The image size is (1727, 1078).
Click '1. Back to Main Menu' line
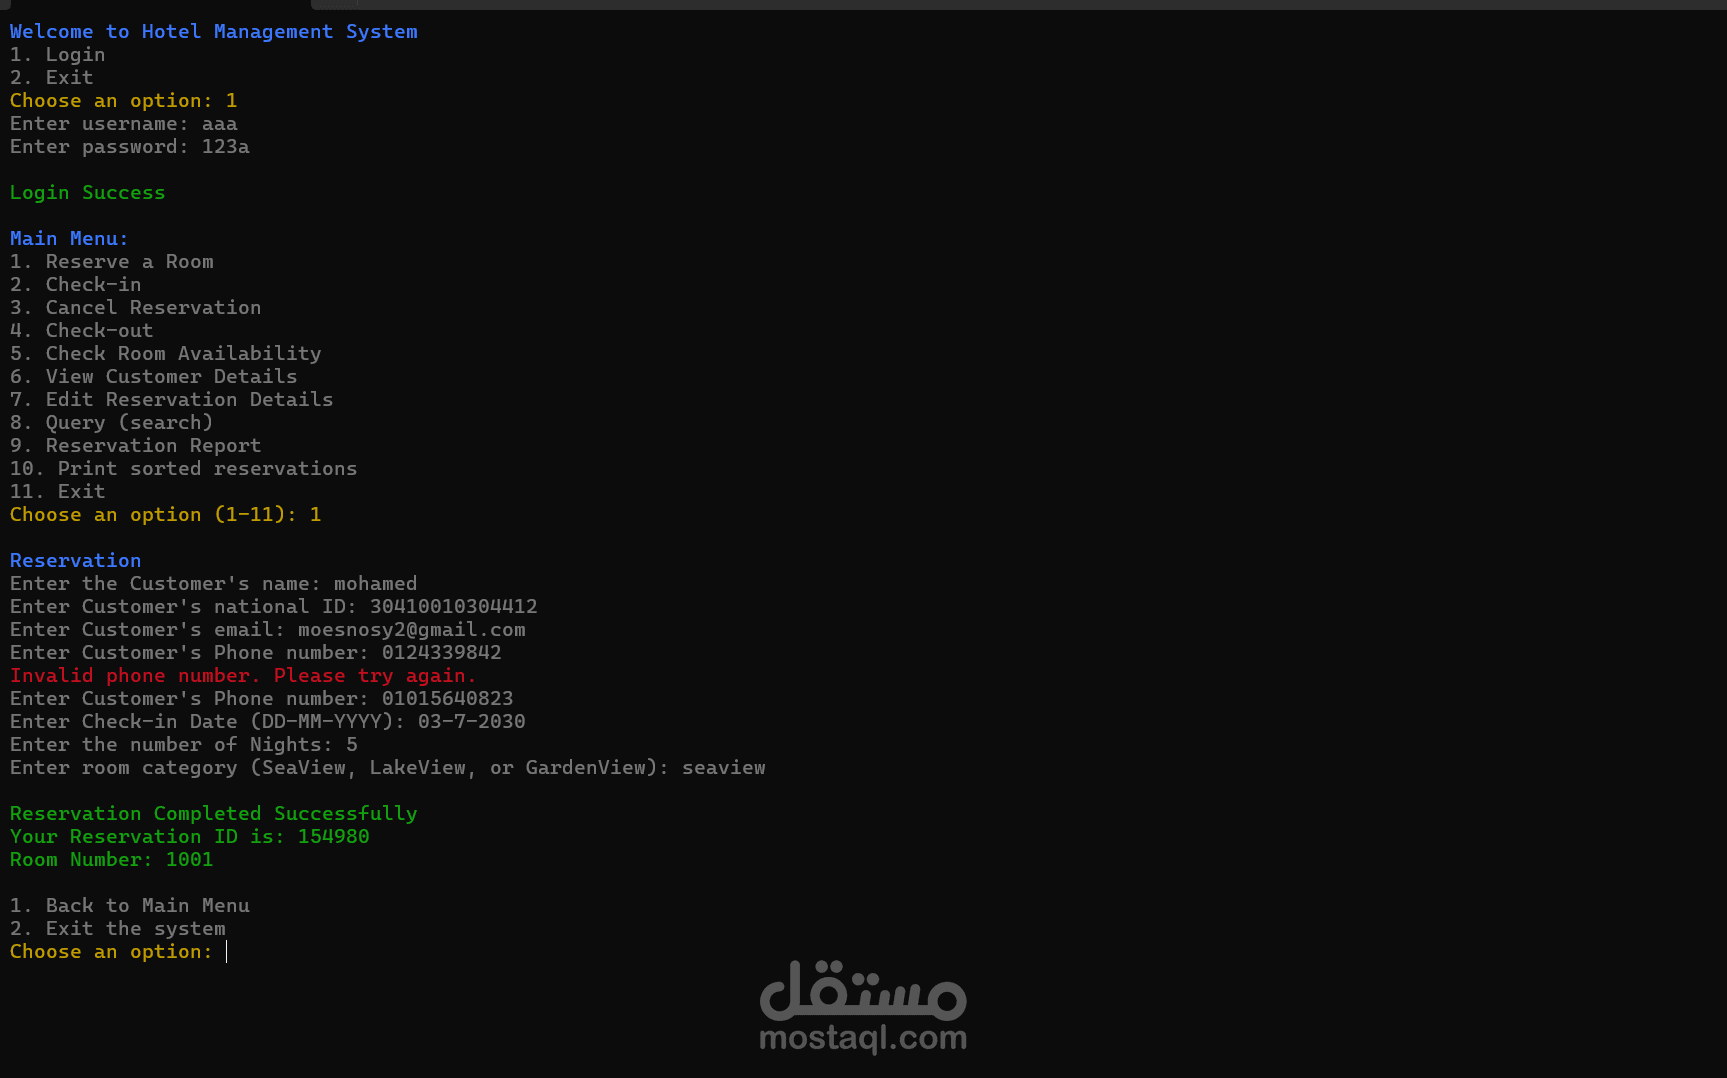130,906
